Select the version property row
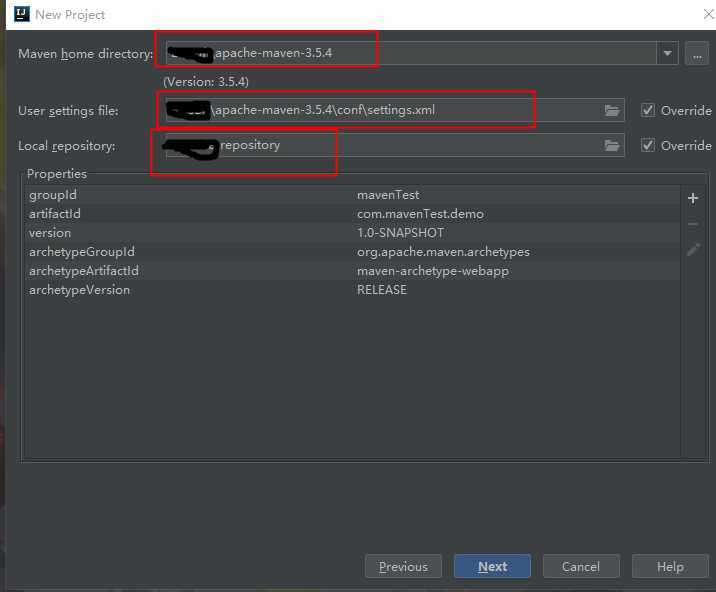Viewport: 716px width, 592px height. point(353,233)
